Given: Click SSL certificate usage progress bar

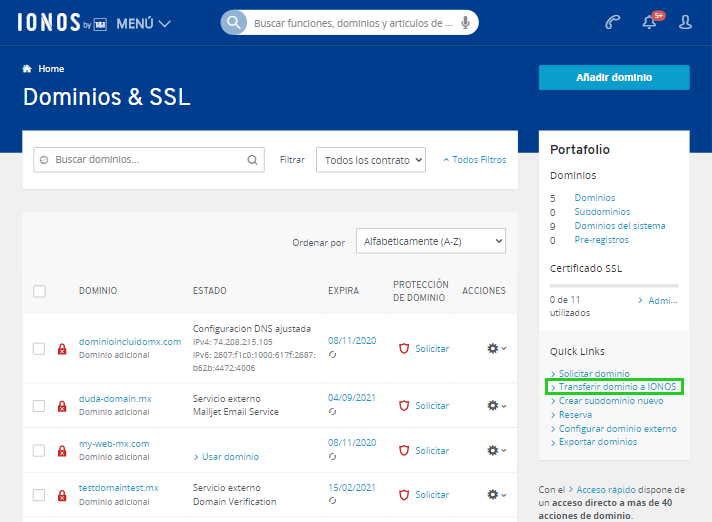Looking at the screenshot, I should [614, 286].
